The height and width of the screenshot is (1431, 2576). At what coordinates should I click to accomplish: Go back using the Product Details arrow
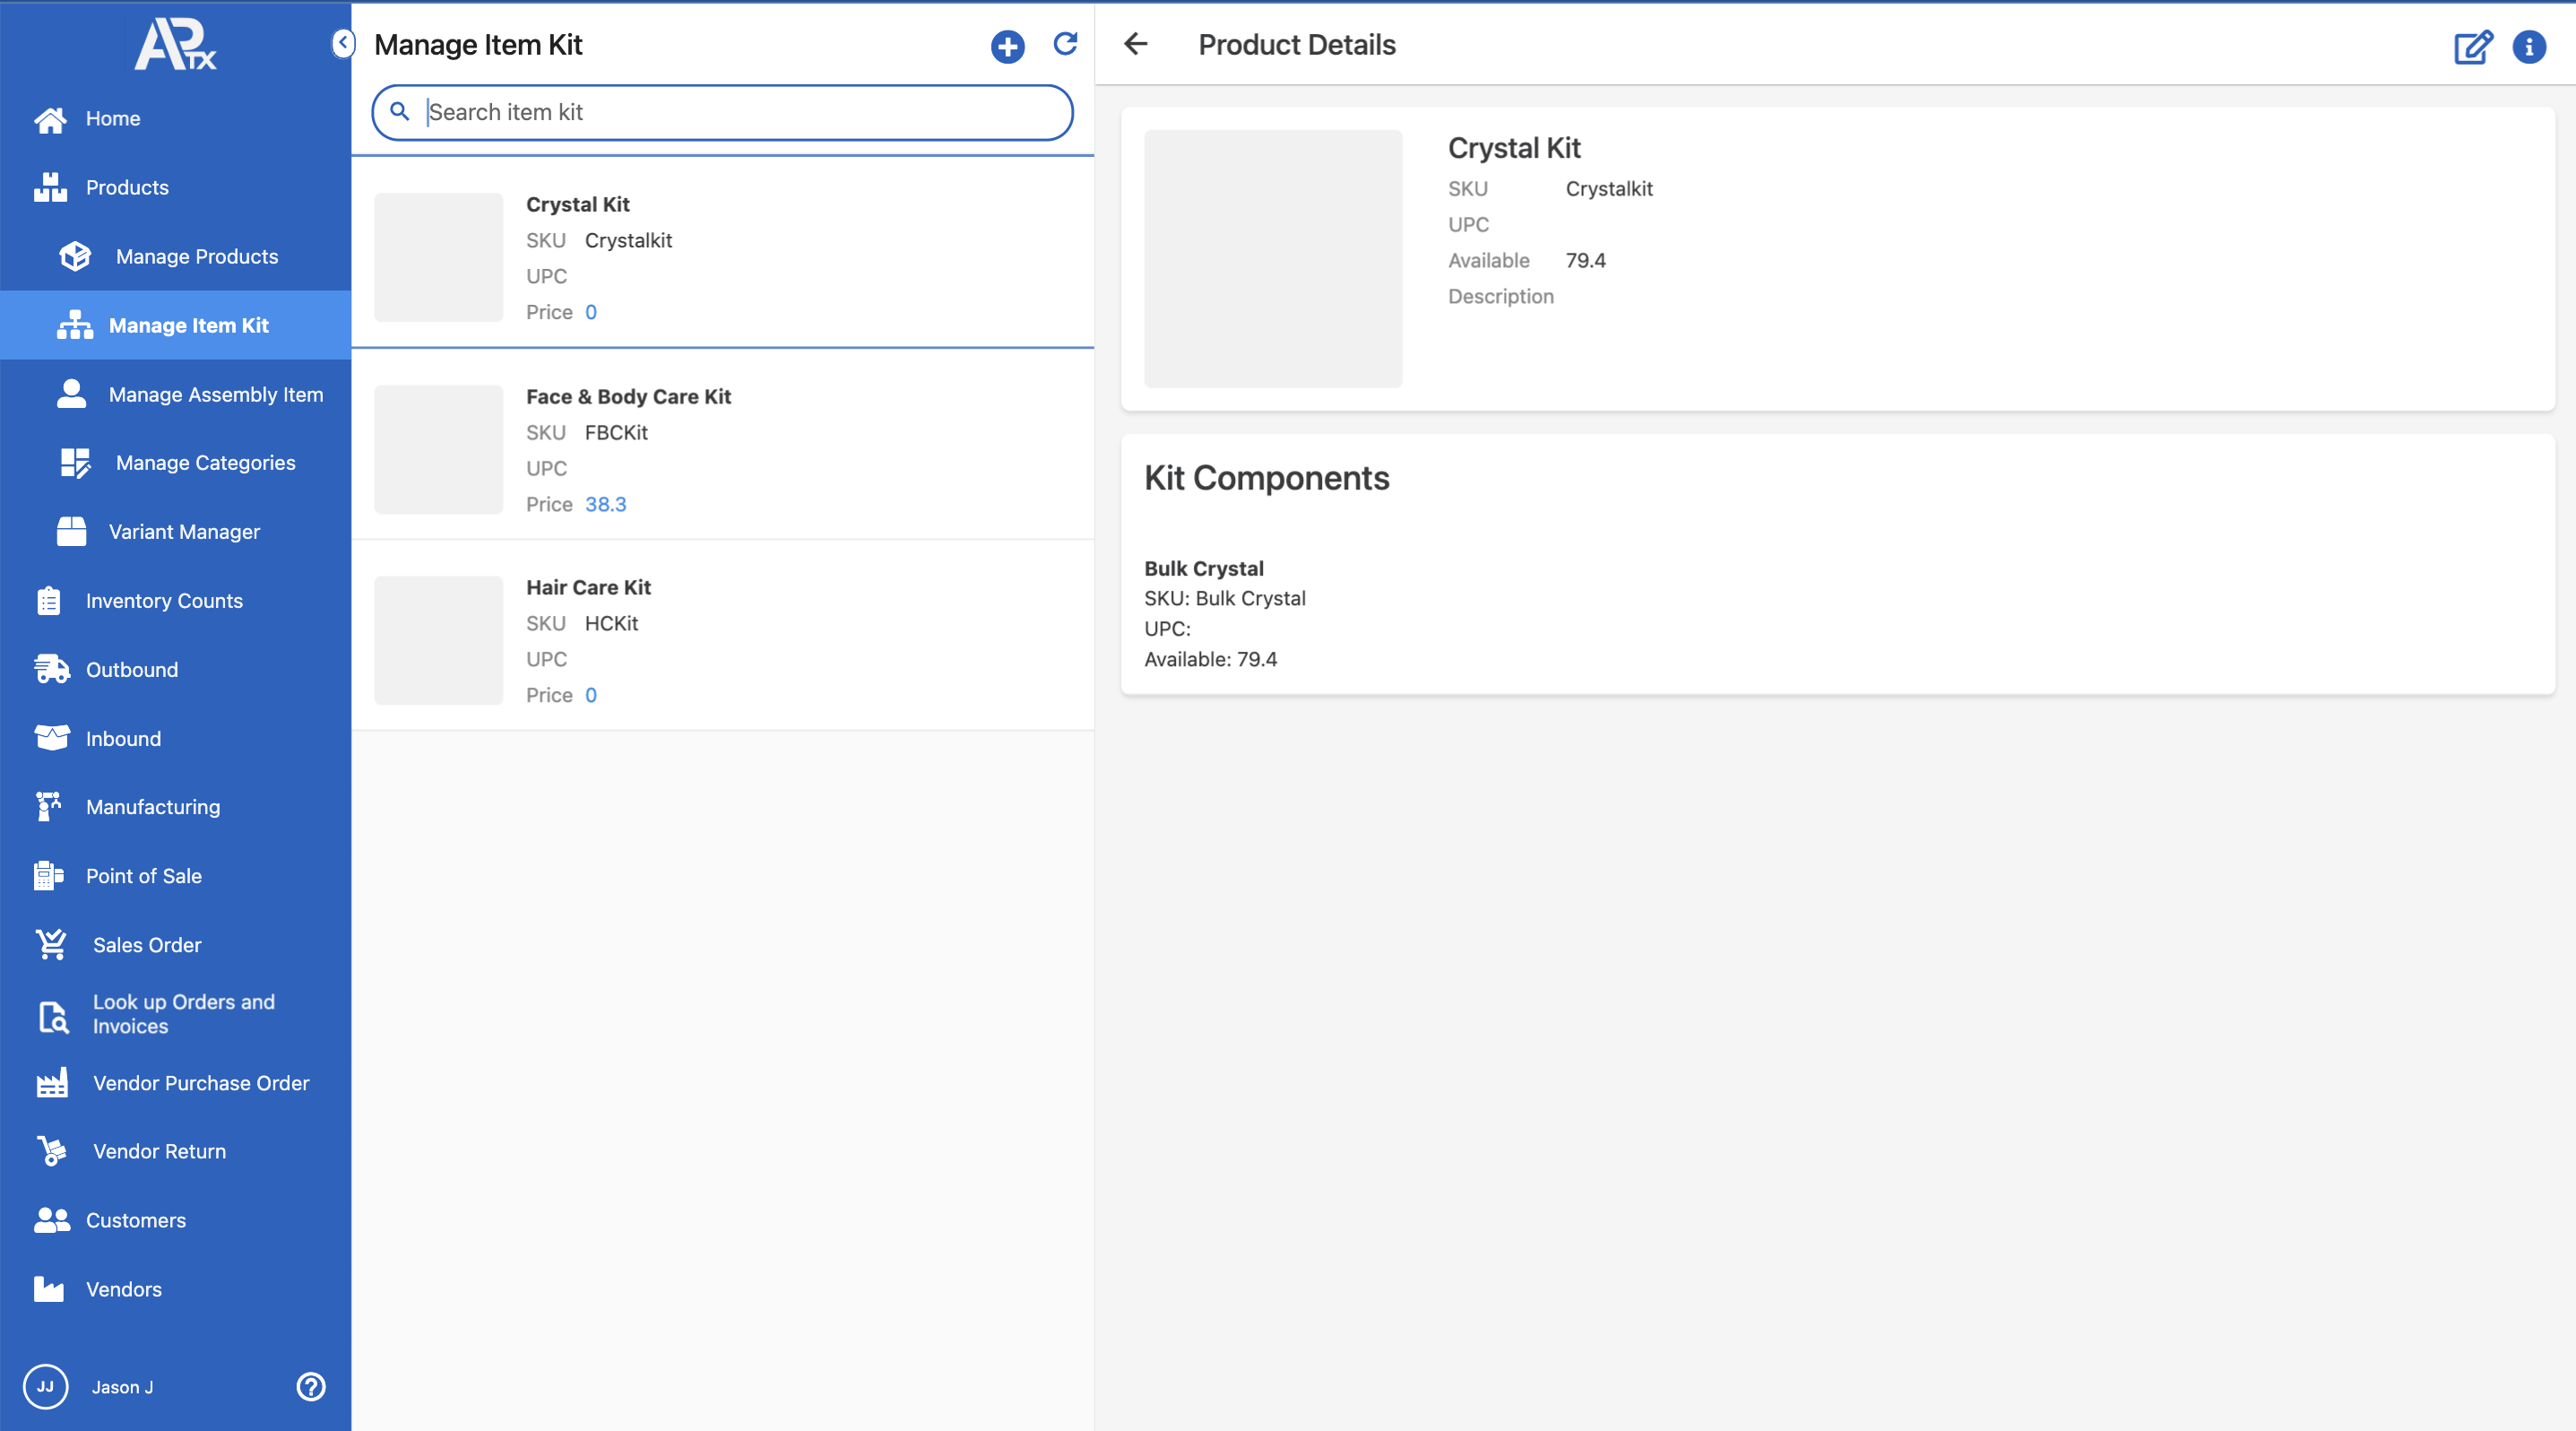tap(1136, 44)
